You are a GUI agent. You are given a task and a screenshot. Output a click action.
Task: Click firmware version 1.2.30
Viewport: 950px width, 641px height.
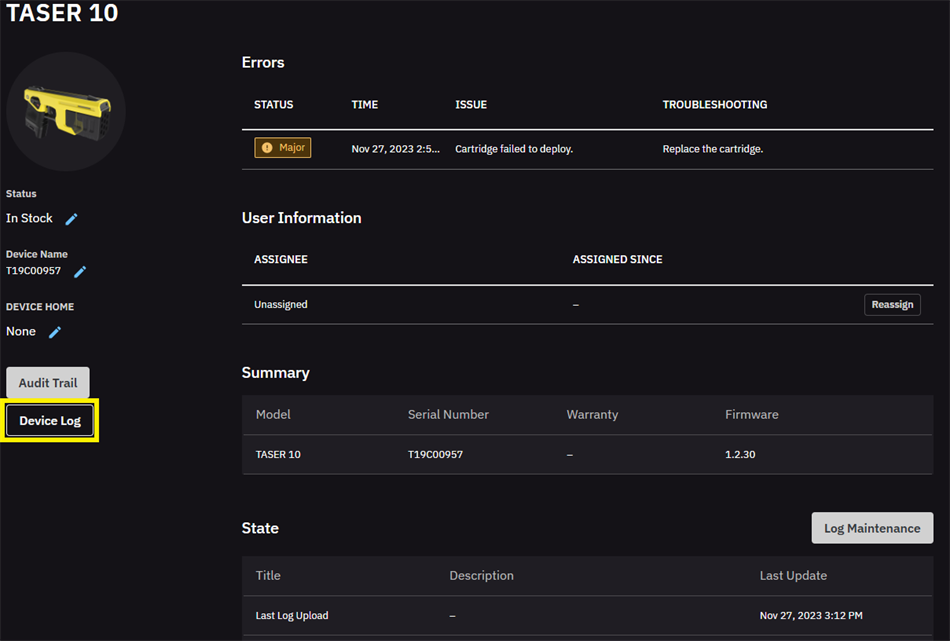[x=740, y=454]
